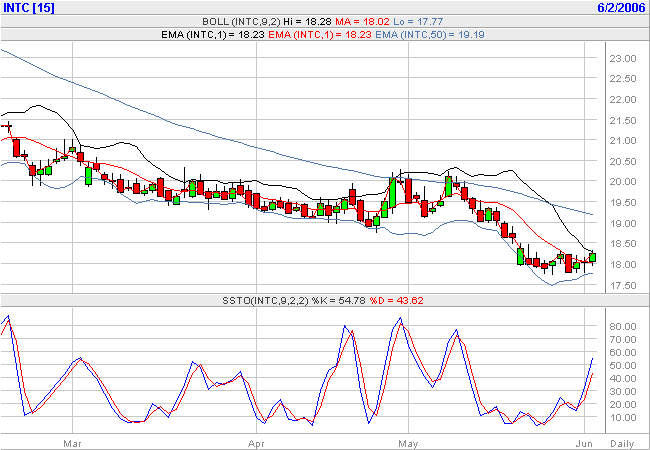650x450 pixels.
Task: Click the last green candlestick near 18.23
Action: coord(592,257)
